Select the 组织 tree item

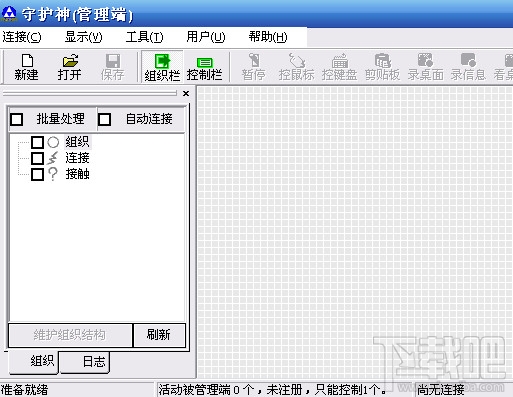coord(77,142)
